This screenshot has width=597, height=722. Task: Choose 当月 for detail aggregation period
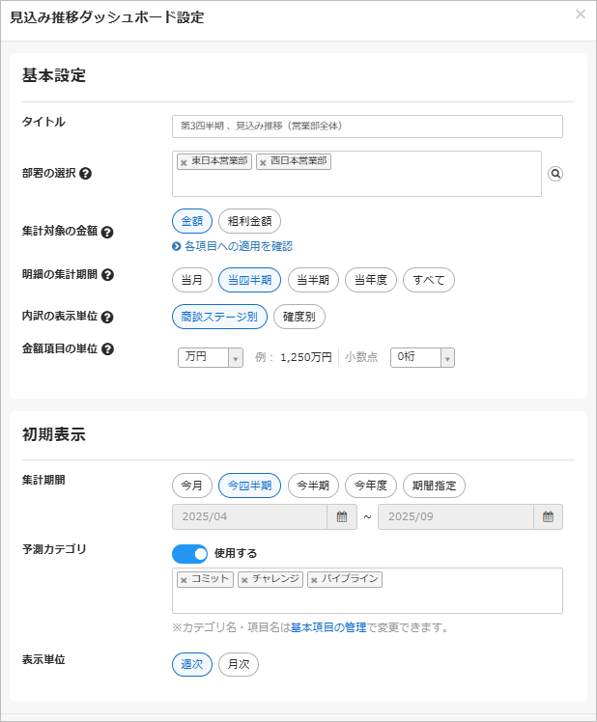click(x=192, y=280)
